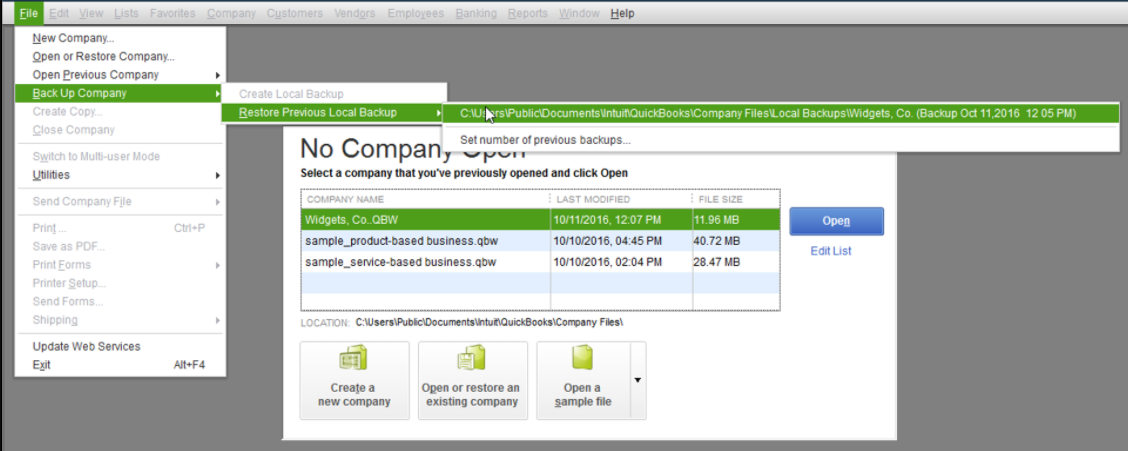This screenshot has width=1128, height=451.
Task: Choose Set number of previous backups
Action: coord(781,140)
